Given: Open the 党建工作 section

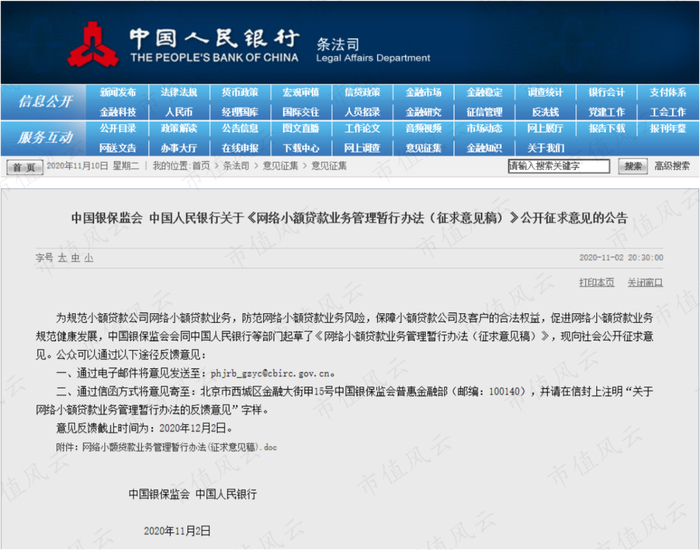Looking at the screenshot, I should pos(606,112).
